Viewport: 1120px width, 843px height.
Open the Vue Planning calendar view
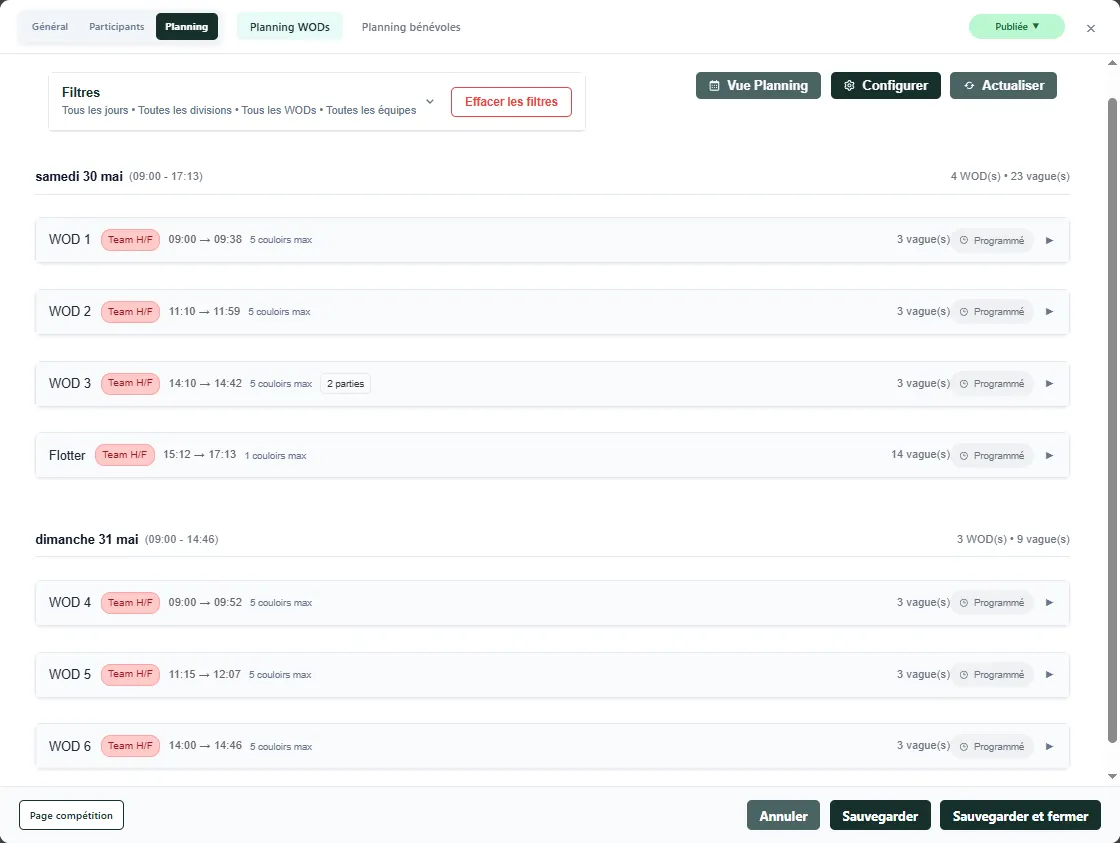pos(758,85)
